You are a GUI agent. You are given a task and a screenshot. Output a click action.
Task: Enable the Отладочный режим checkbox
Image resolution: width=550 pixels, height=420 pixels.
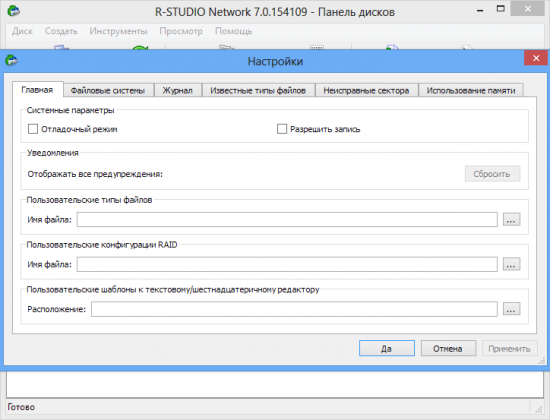click(33, 129)
